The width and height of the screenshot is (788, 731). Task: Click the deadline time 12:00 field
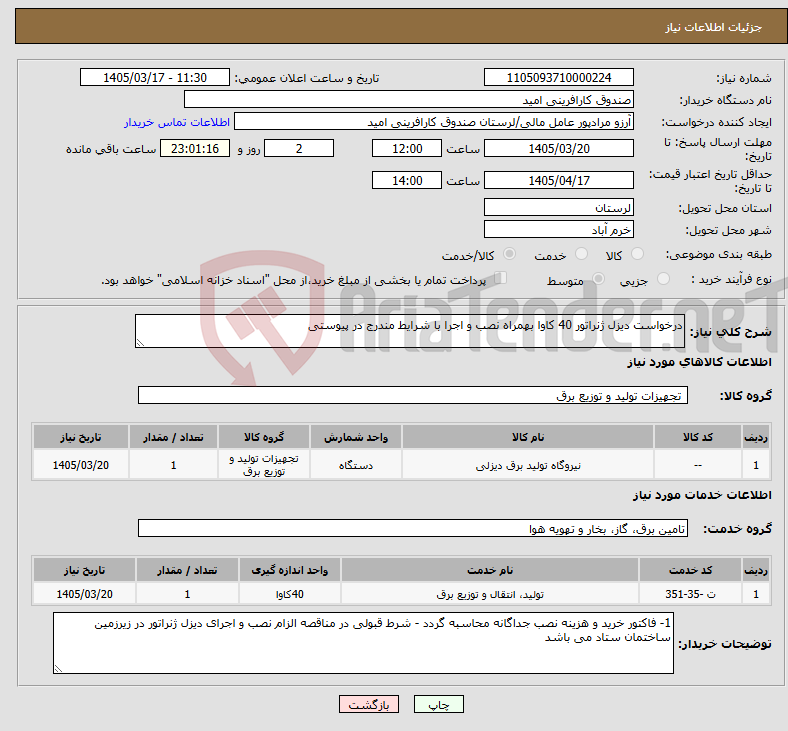click(x=407, y=148)
